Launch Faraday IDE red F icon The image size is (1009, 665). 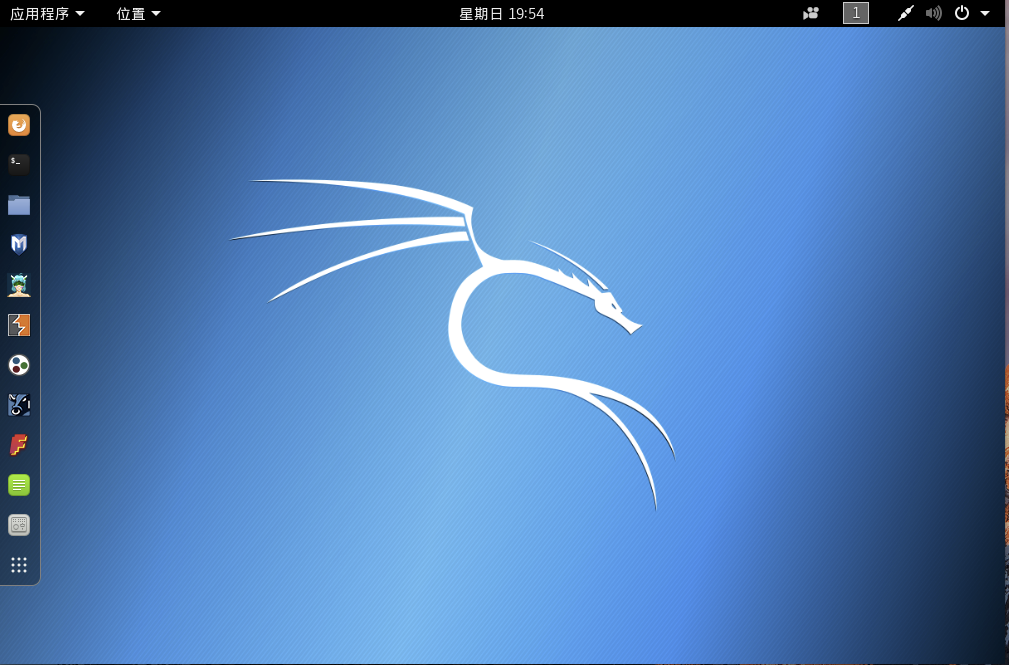(x=19, y=445)
